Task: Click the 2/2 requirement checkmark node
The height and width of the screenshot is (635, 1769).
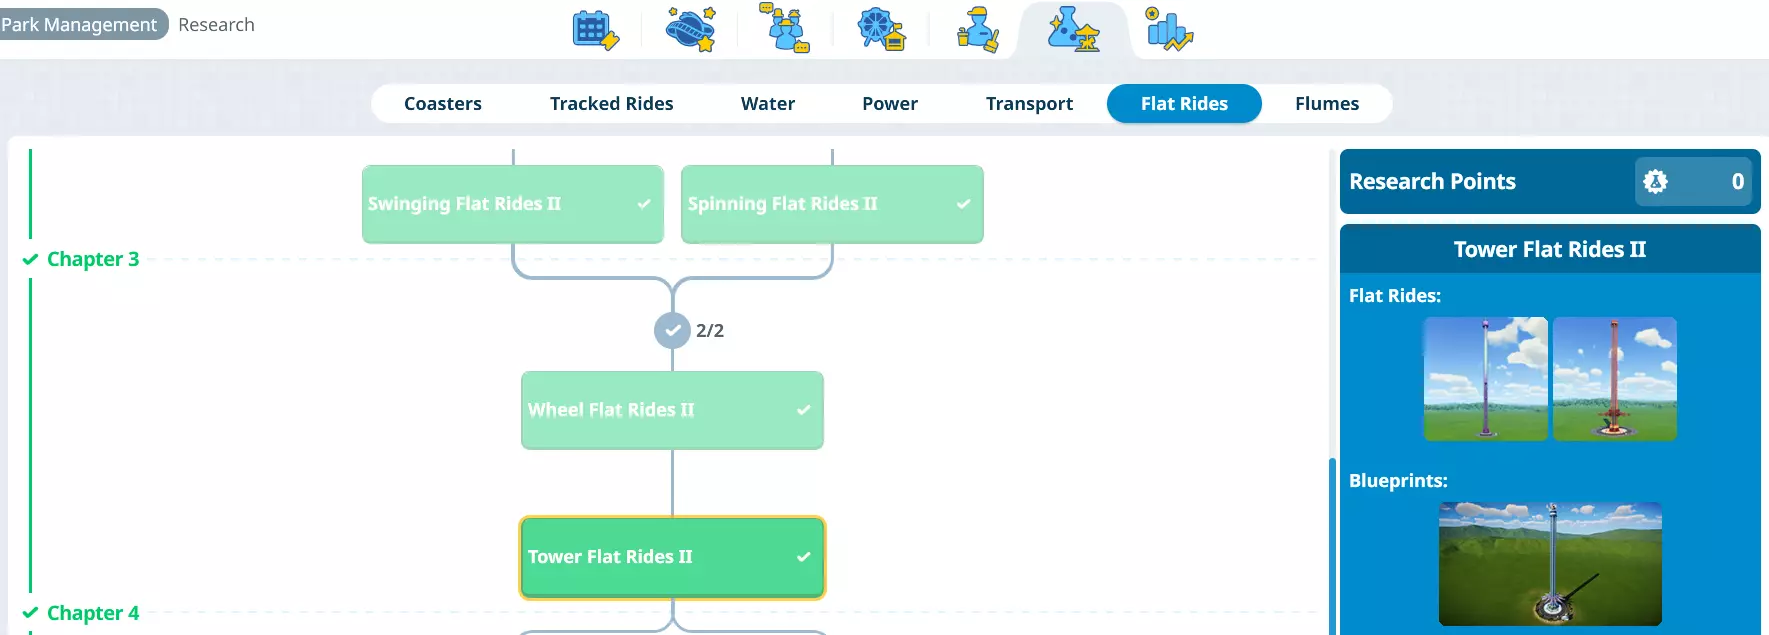Action: [672, 330]
